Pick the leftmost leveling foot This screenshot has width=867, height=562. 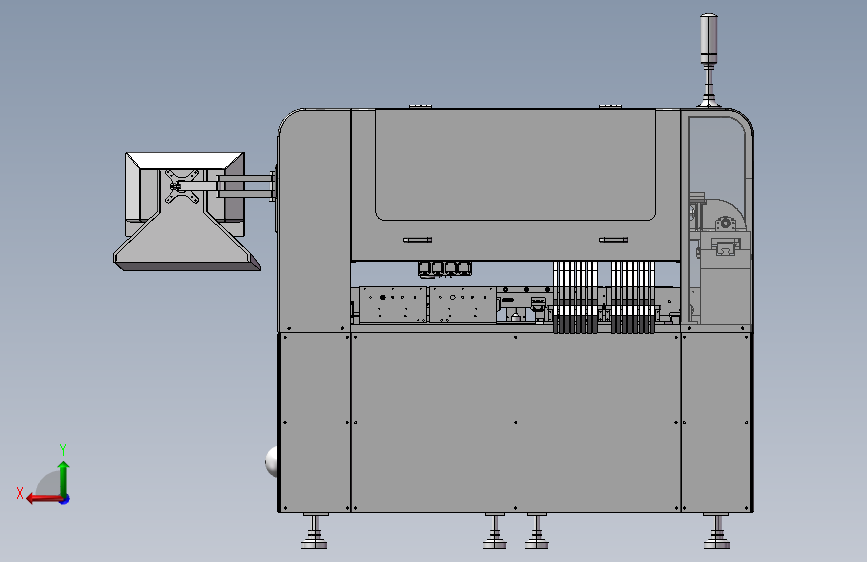(x=314, y=531)
